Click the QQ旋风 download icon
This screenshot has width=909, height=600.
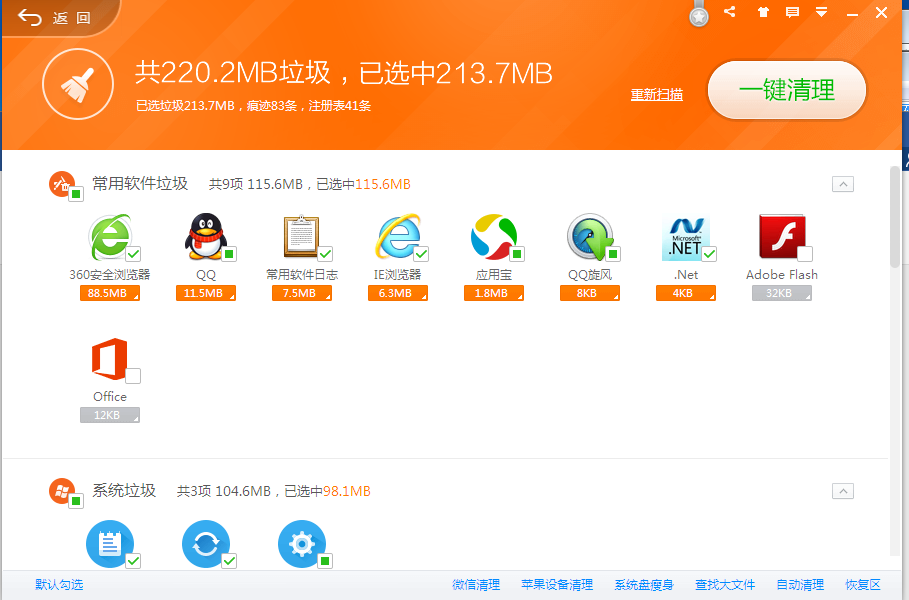[590, 237]
